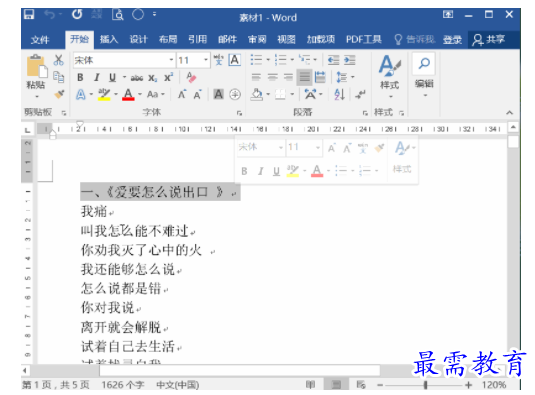The image size is (535, 395).
Task: Sort text with the A-Z sort icon
Action: [x=339, y=94]
